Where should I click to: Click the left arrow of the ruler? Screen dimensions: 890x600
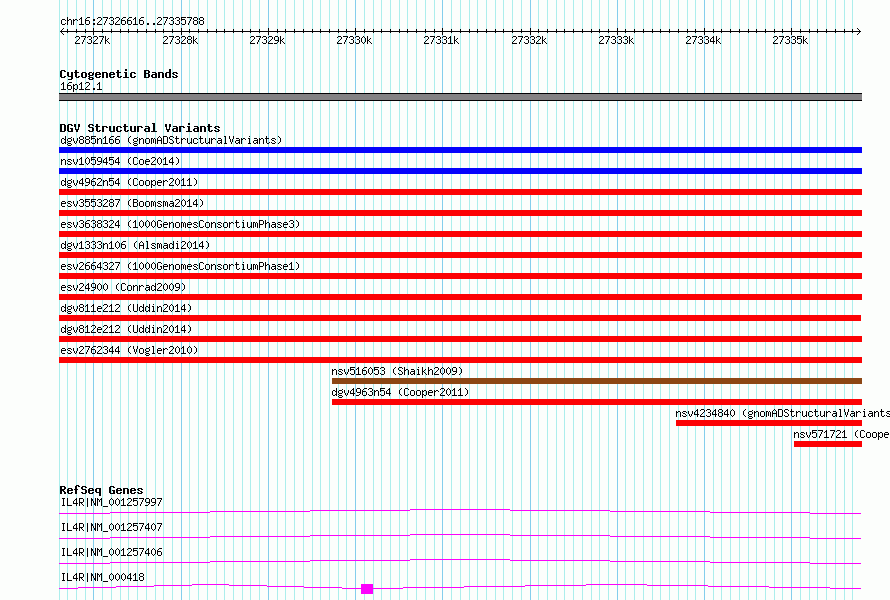(x=62, y=31)
